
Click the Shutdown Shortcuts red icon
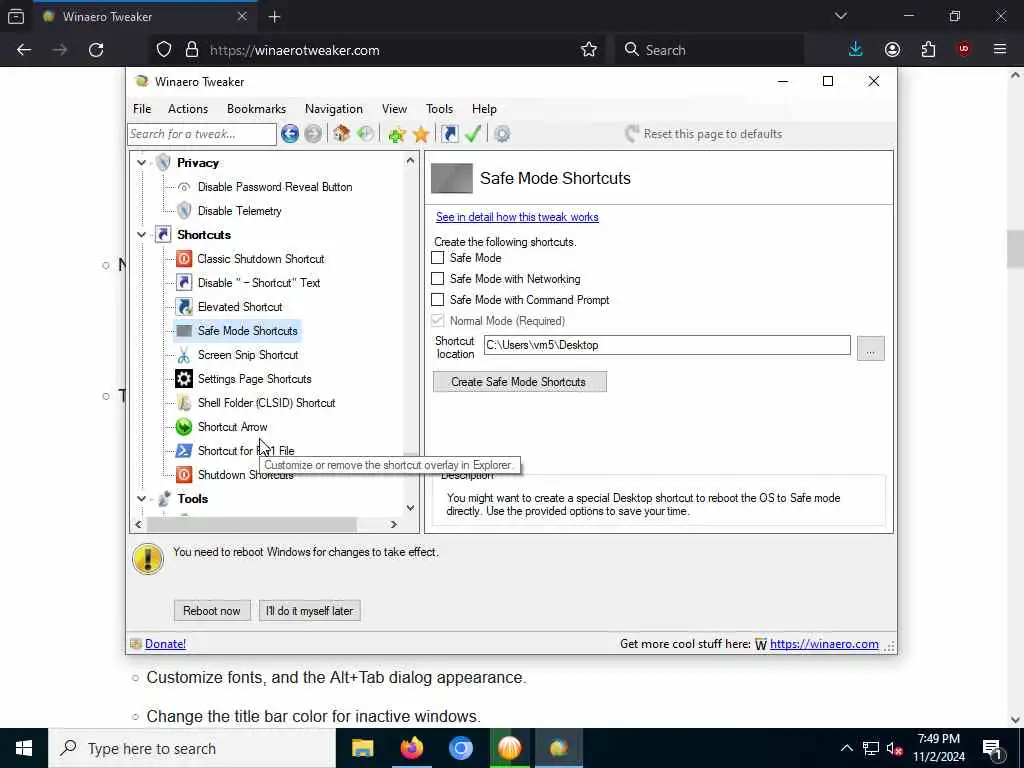click(184, 475)
